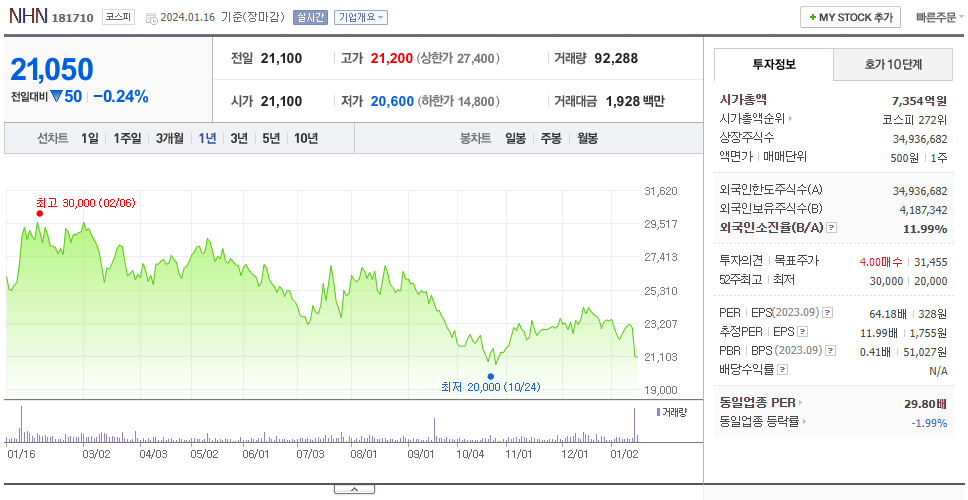This screenshot has width=968, height=500.
Task: Click the 거래량 value 92,288
Action: coord(616,59)
